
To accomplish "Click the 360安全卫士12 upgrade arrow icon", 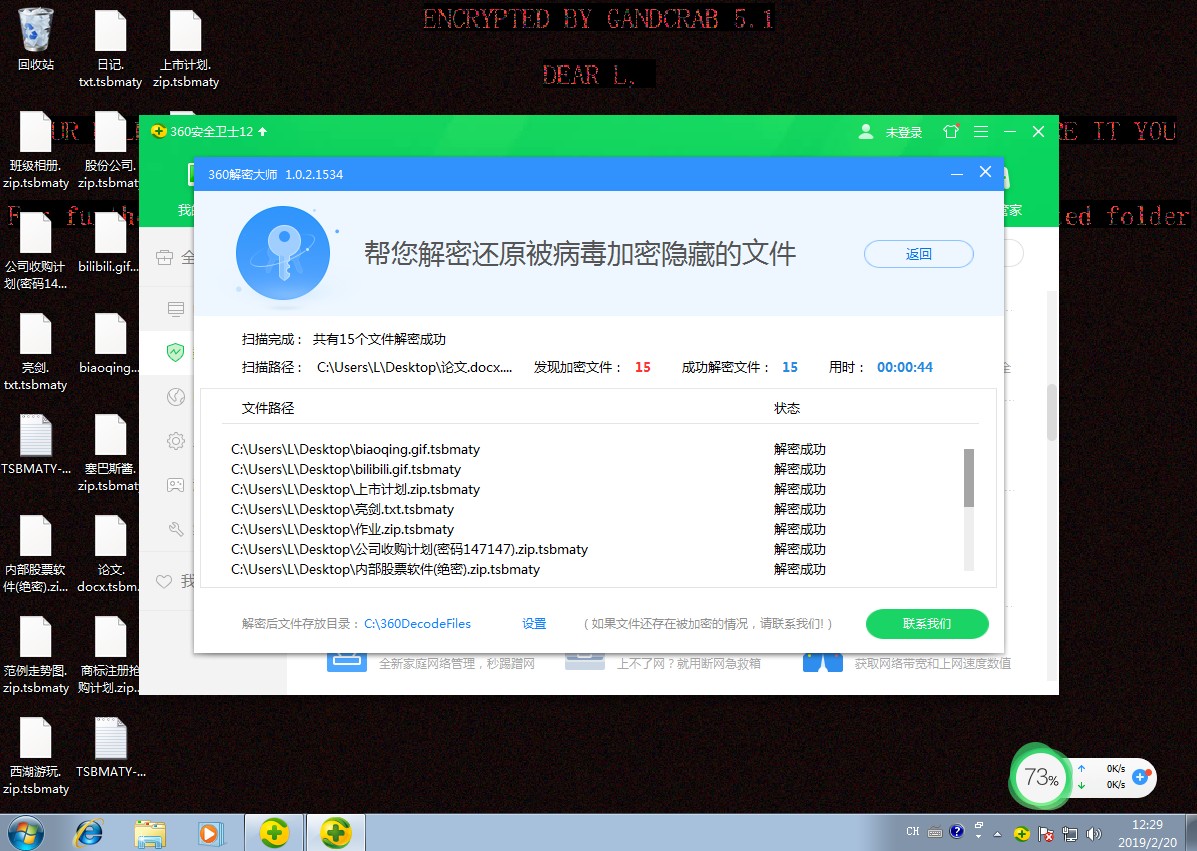I will point(263,131).
